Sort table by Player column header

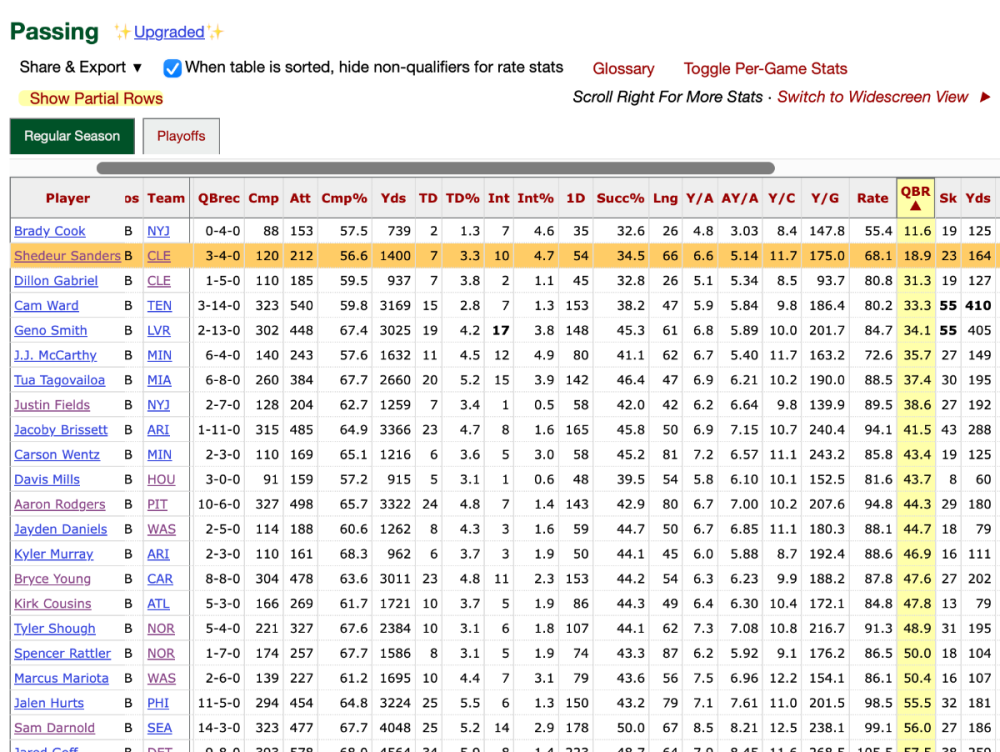coord(67,198)
